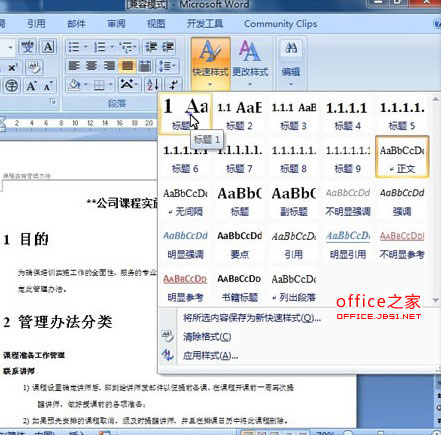Image resolution: width=441 pixels, height=435 pixels.
Task: Click the character border 'A' icon
Action: pos(48,47)
